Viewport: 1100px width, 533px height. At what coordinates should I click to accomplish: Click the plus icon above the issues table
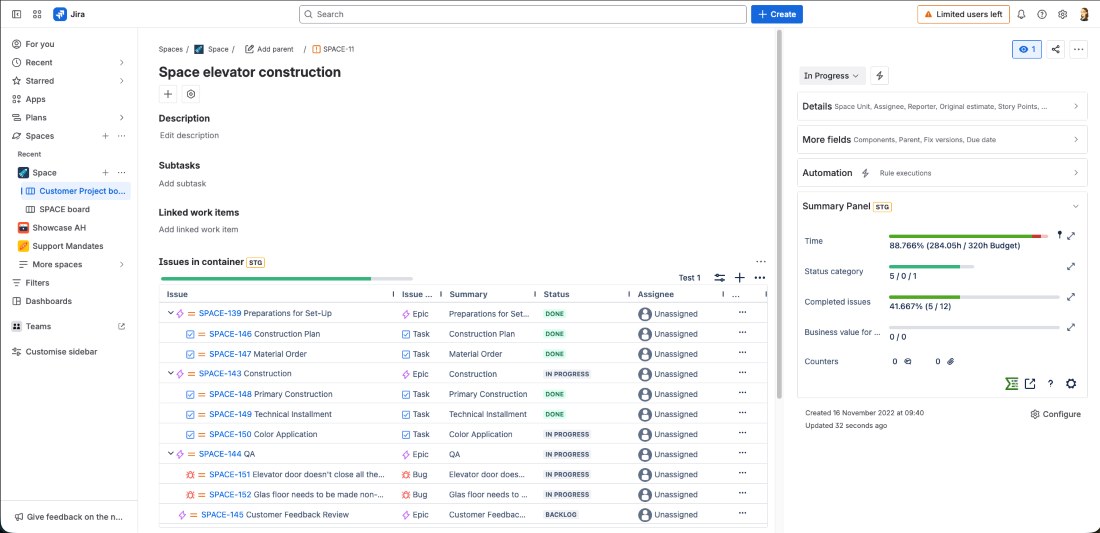739,278
